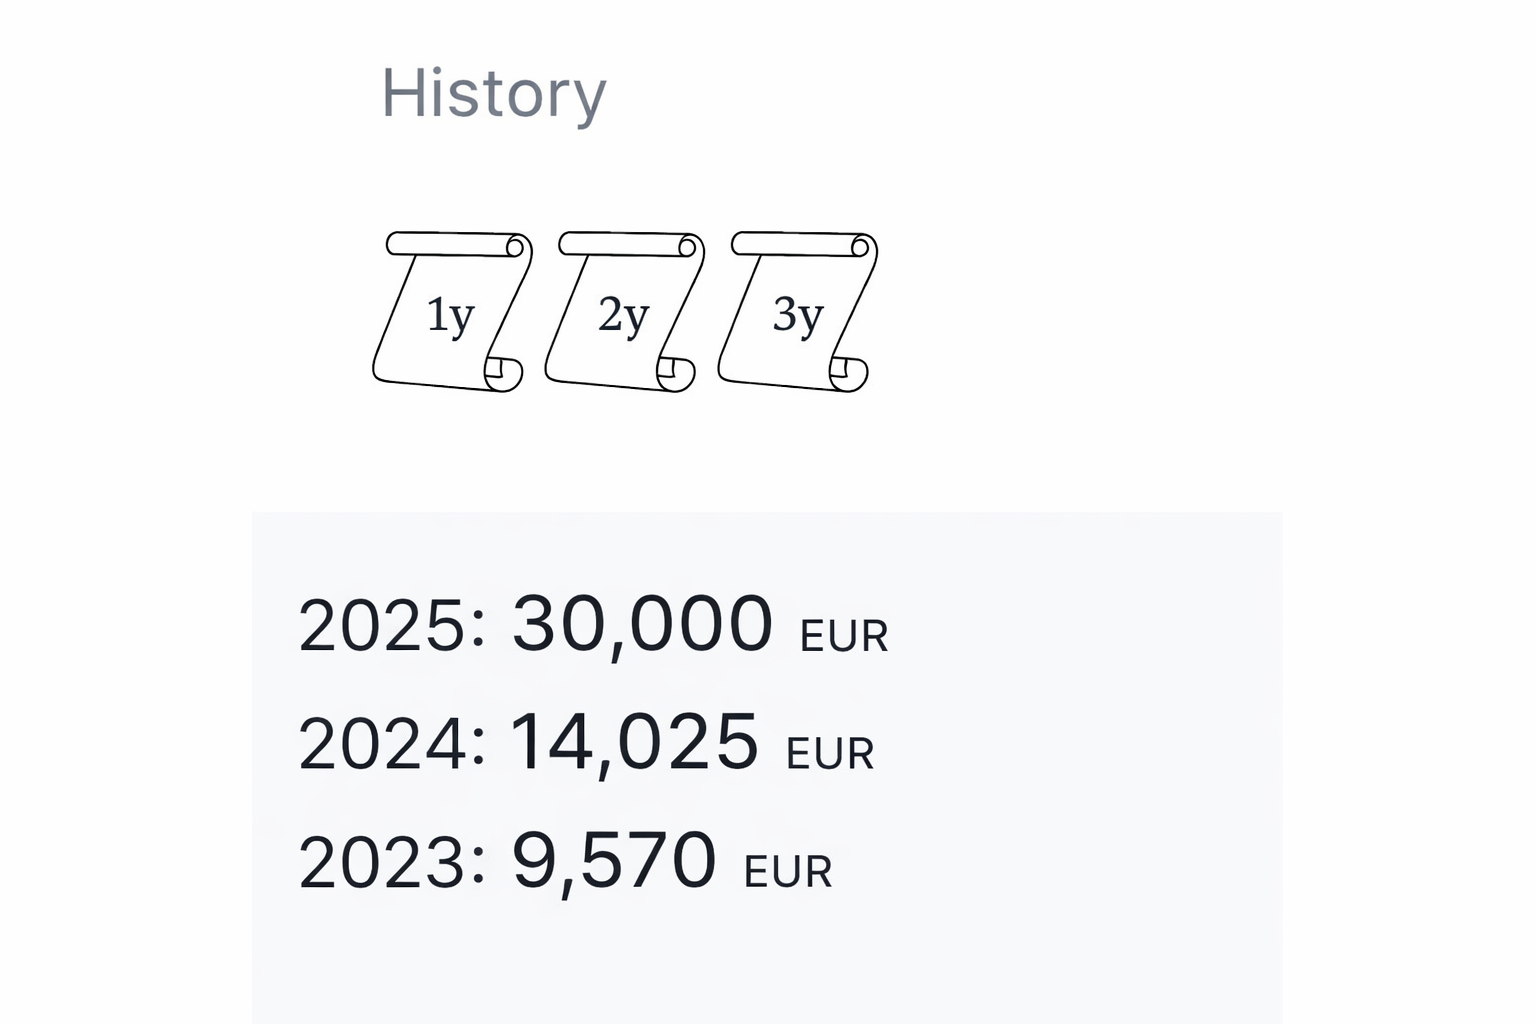1536x1024 pixels.
Task: Click the 30,000 amount value
Action: (x=642, y=624)
